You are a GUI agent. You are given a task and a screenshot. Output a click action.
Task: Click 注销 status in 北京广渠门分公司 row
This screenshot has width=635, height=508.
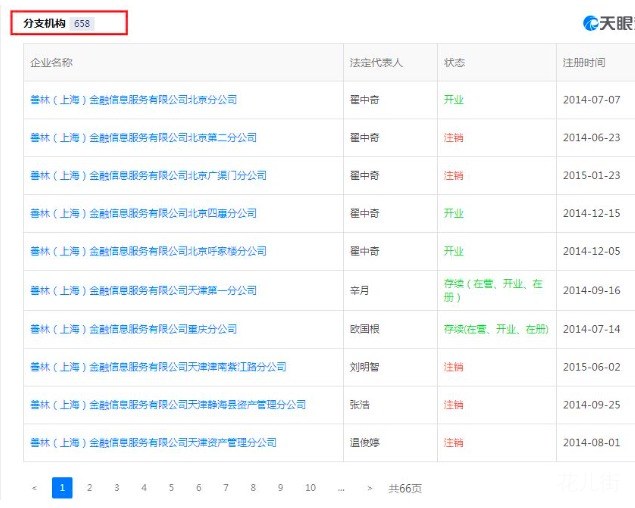click(454, 175)
